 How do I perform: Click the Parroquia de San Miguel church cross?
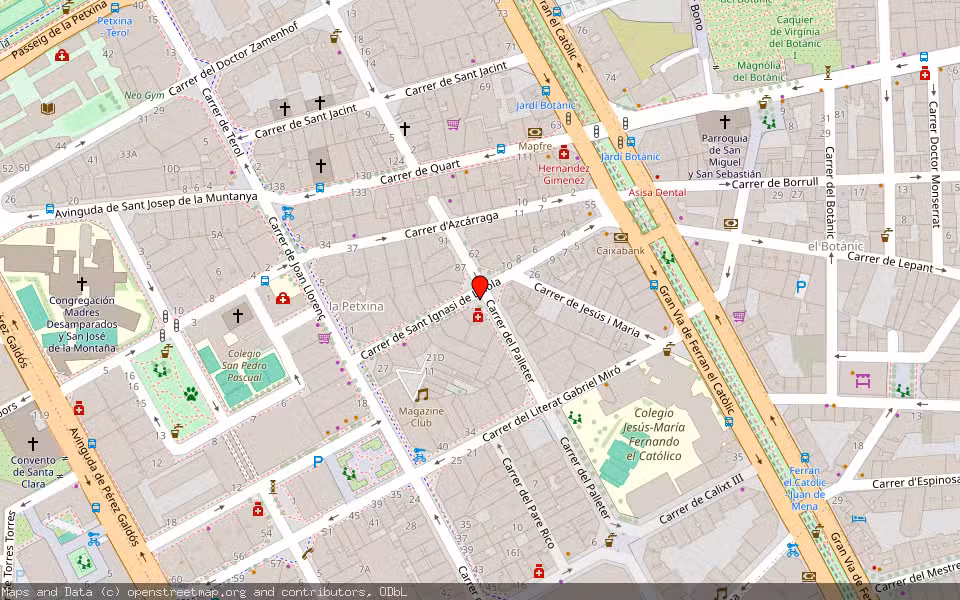[x=724, y=121]
